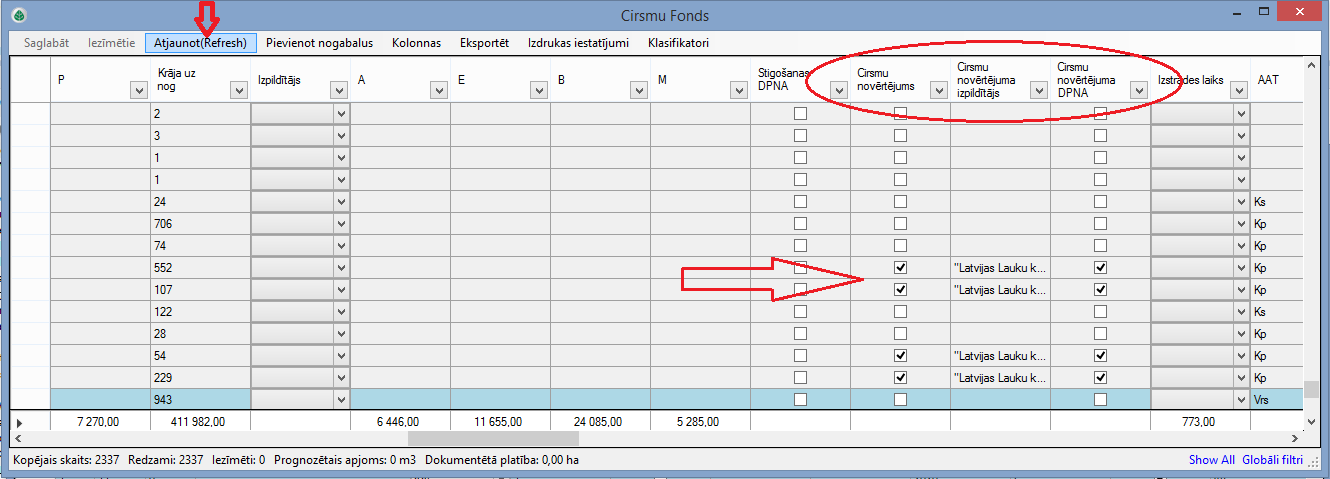Expand Izstrādes laiks combo box in row 28
The height and width of the screenshot is (479, 1330).
(x=1241, y=334)
